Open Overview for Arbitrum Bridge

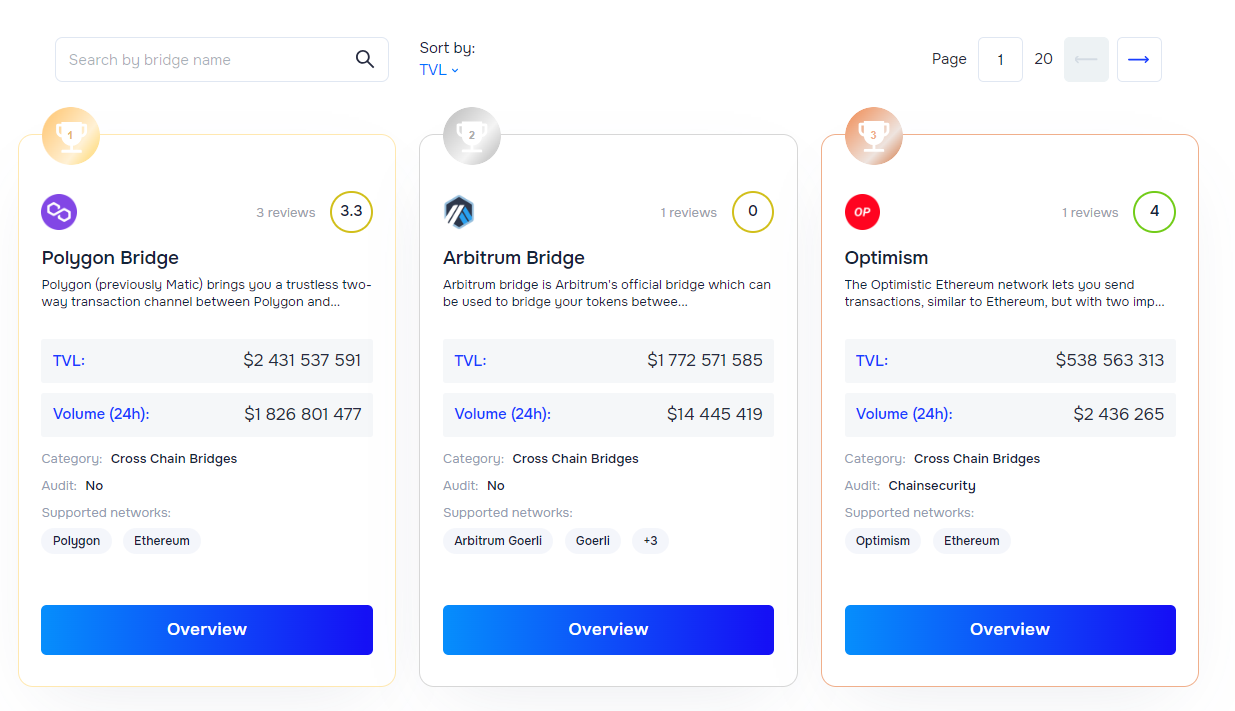tap(608, 630)
